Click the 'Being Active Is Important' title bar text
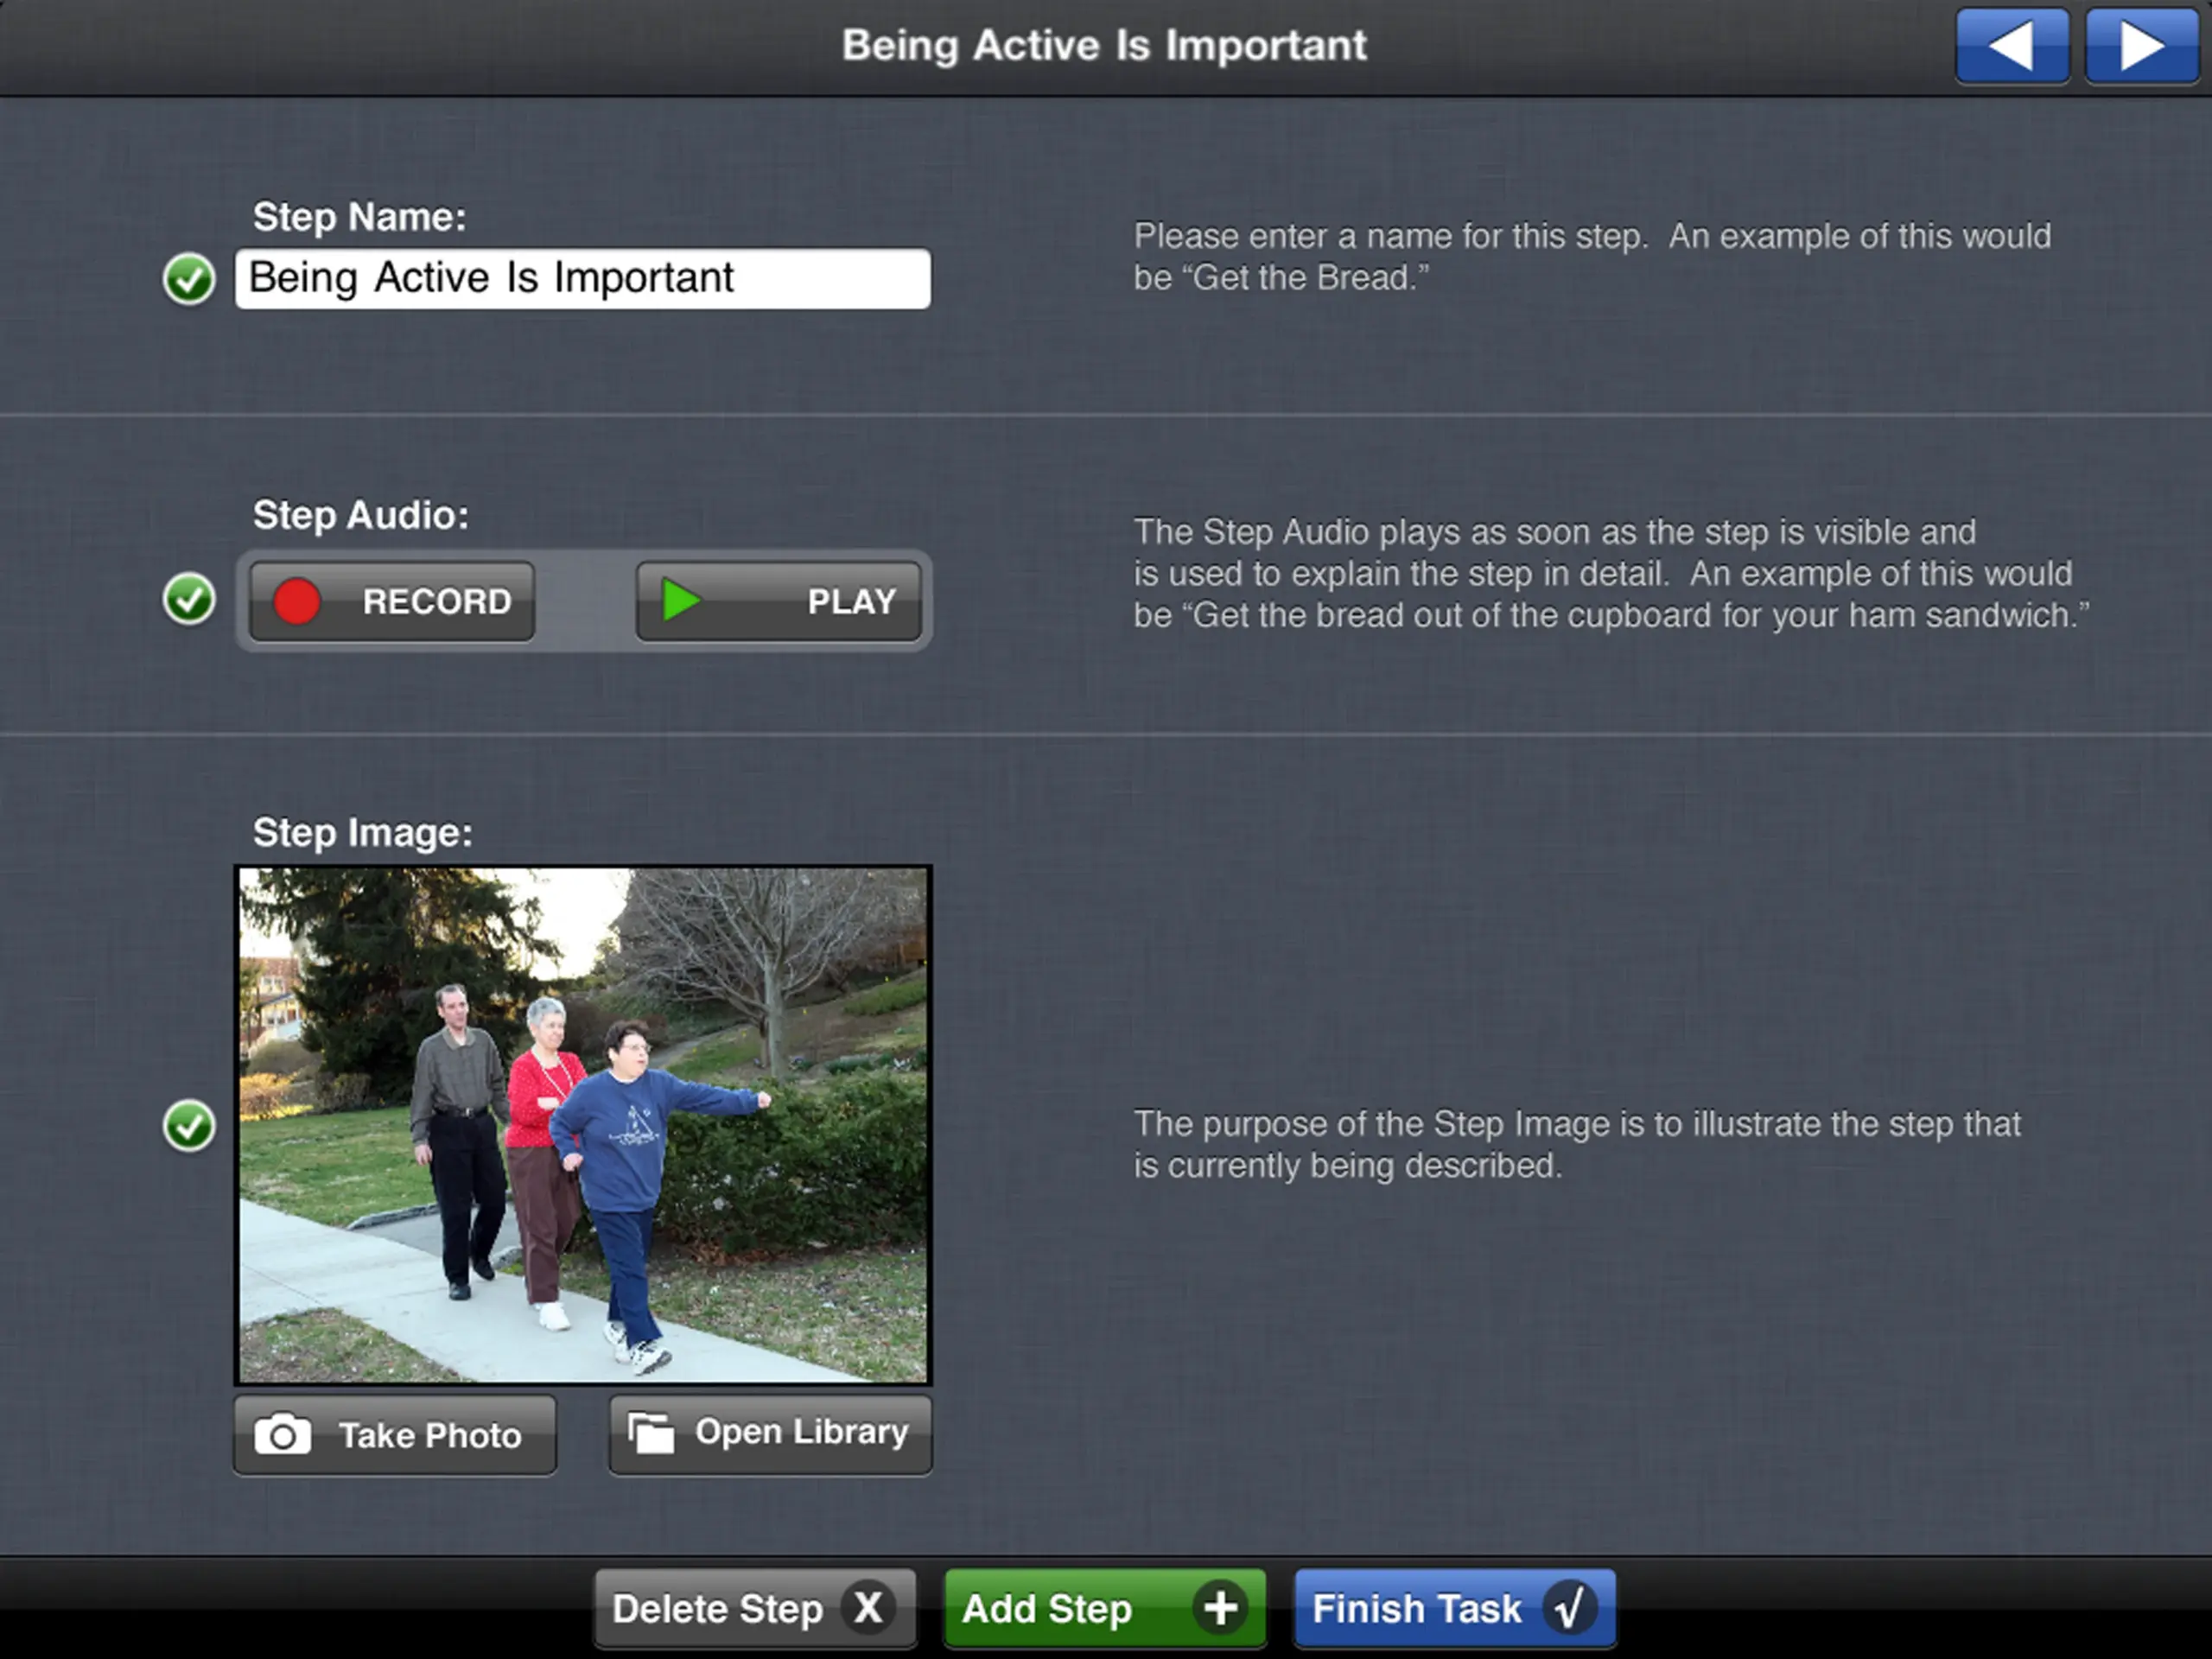The width and height of the screenshot is (2212, 1659). [x=1104, y=46]
